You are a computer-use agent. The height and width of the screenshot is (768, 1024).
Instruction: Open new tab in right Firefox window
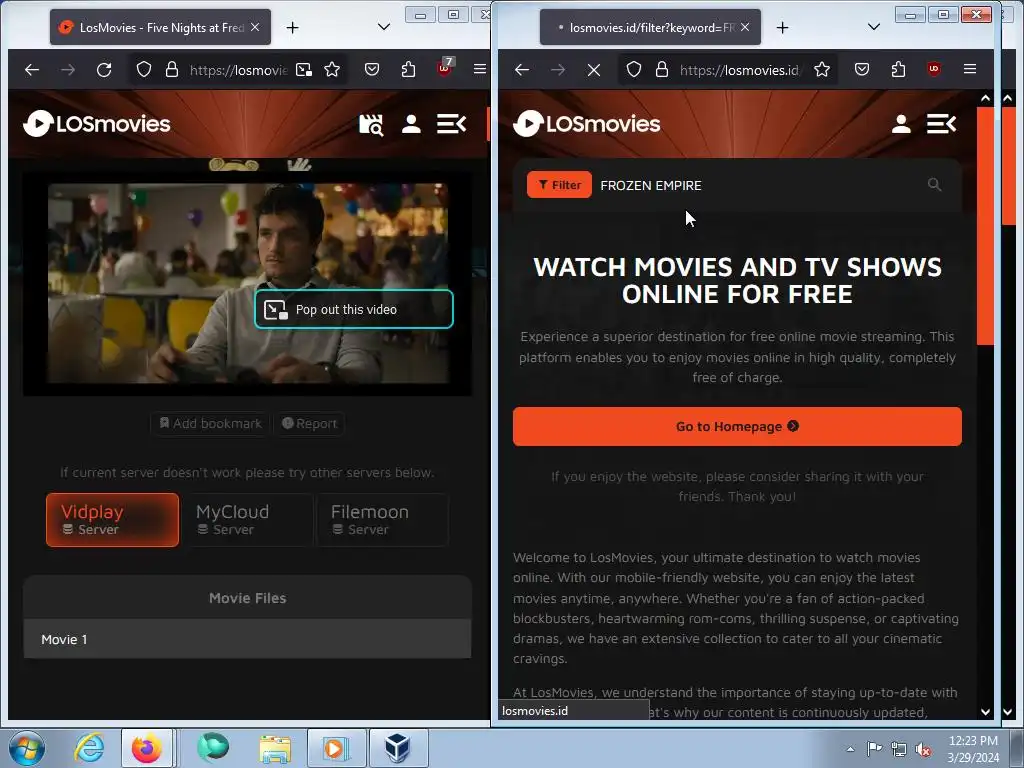[x=782, y=27]
